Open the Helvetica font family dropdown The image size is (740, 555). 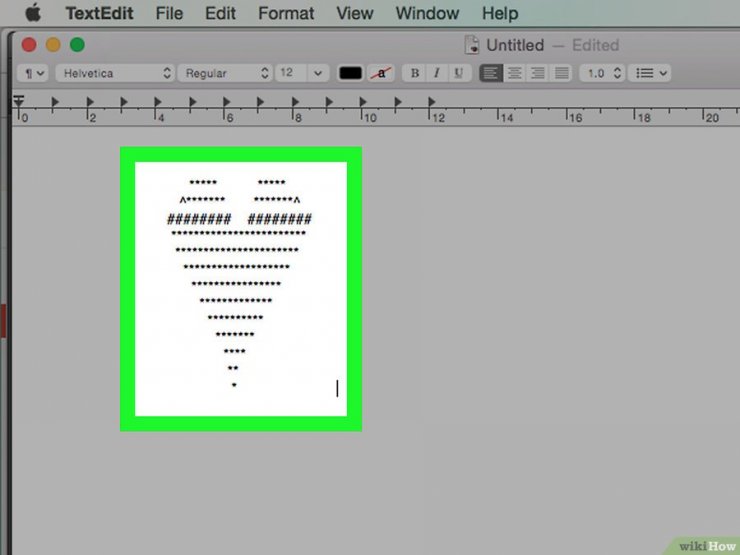(115, 73)
